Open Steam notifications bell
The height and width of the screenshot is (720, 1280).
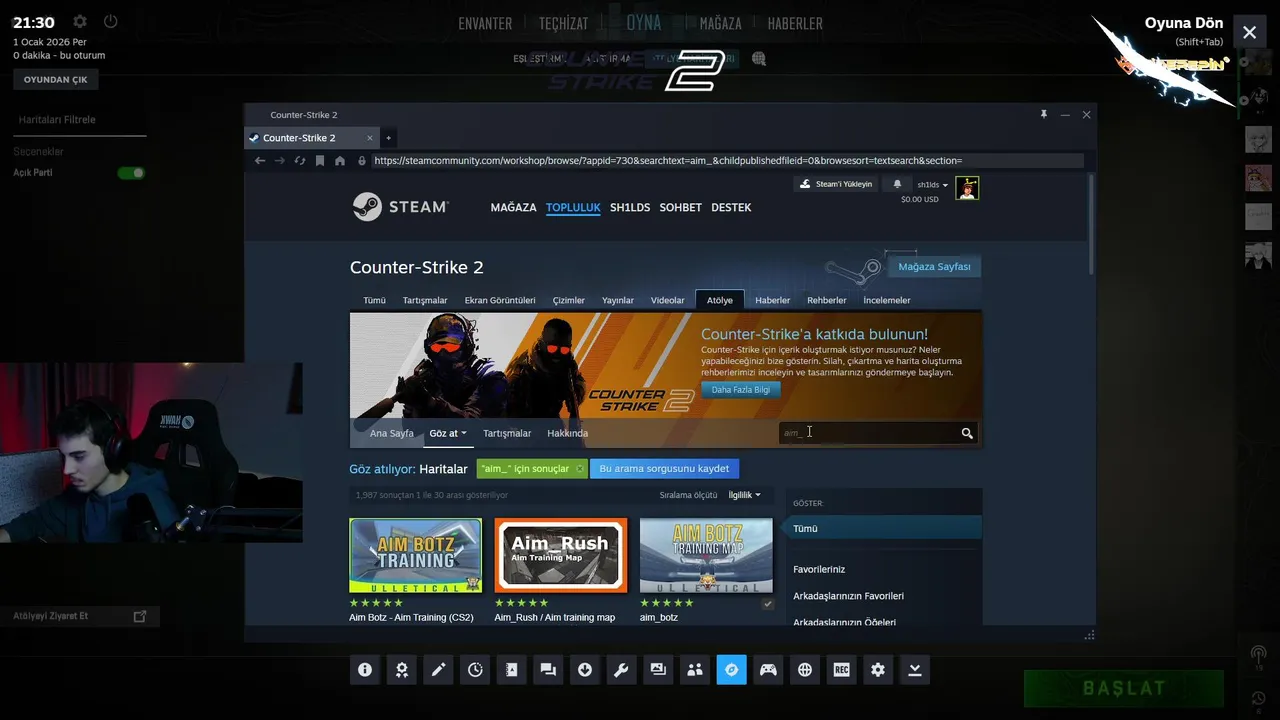coord(897,184)
